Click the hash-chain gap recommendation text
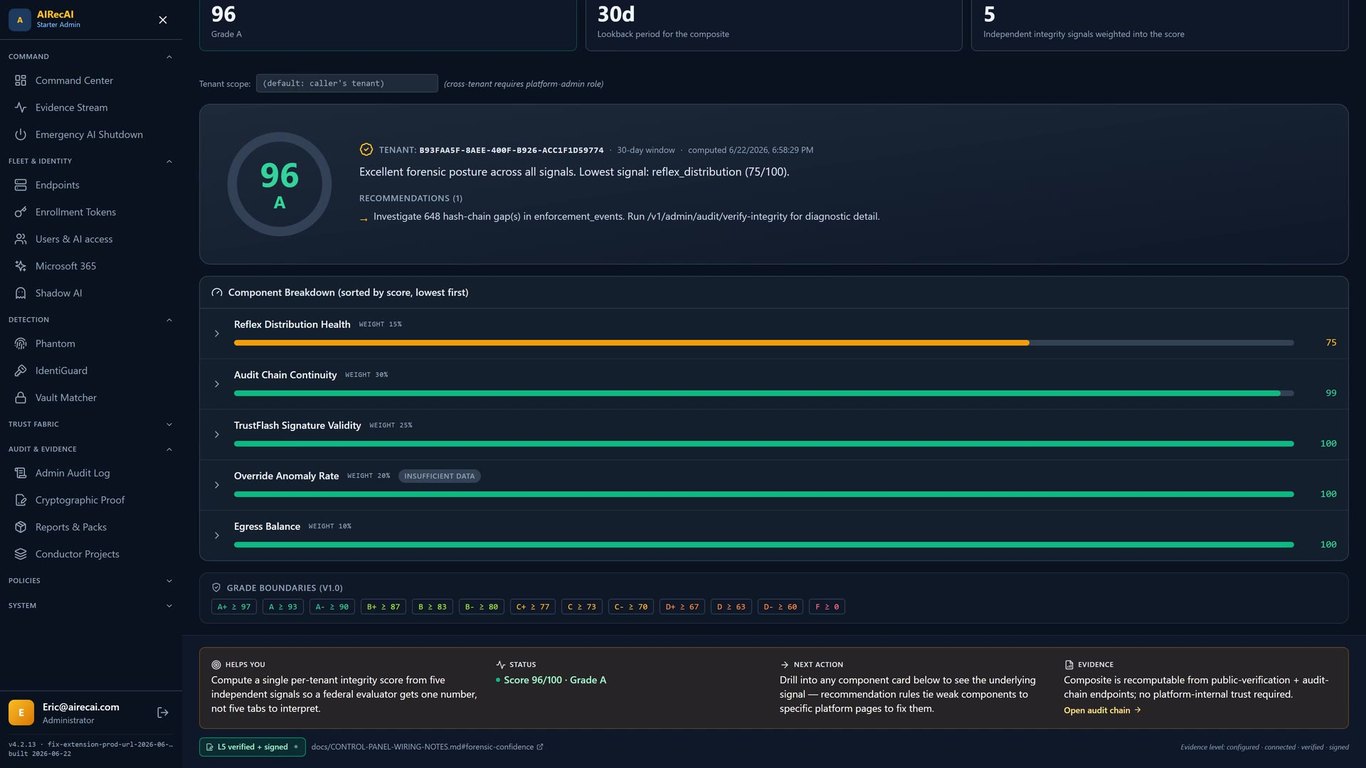The width and height of the screenshot is (1366, 768). pos(626,216)
